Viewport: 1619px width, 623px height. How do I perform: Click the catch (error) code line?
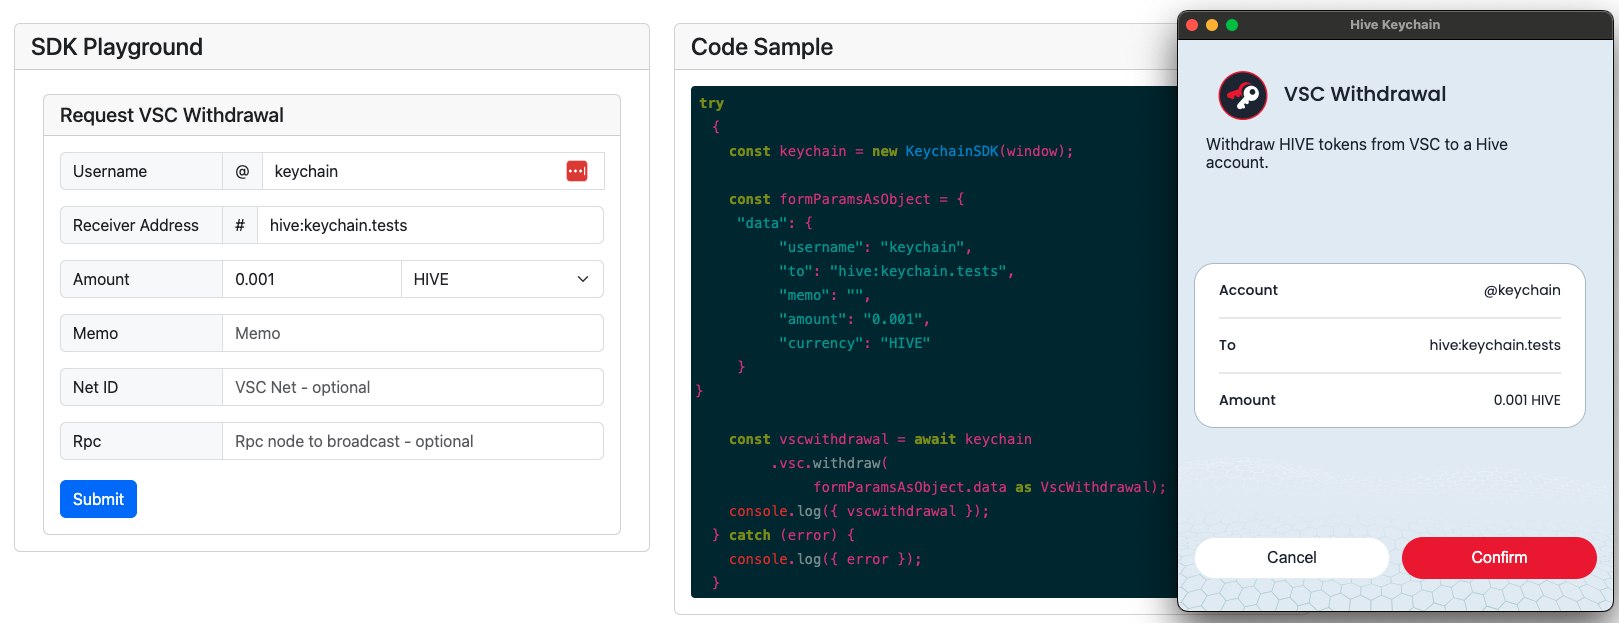point(783,535)
